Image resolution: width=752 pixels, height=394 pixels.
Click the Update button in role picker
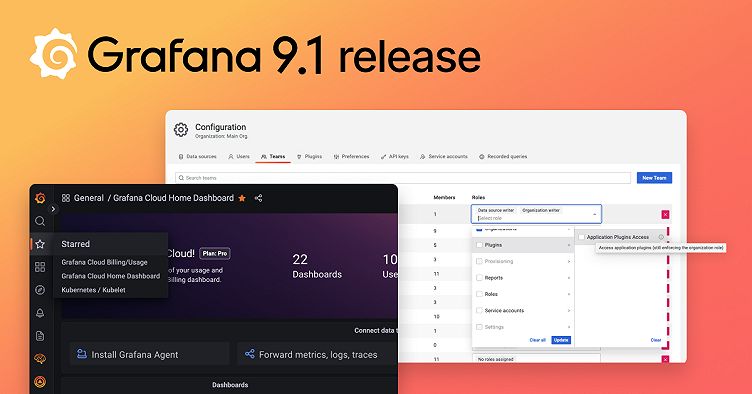coord(561,340)
